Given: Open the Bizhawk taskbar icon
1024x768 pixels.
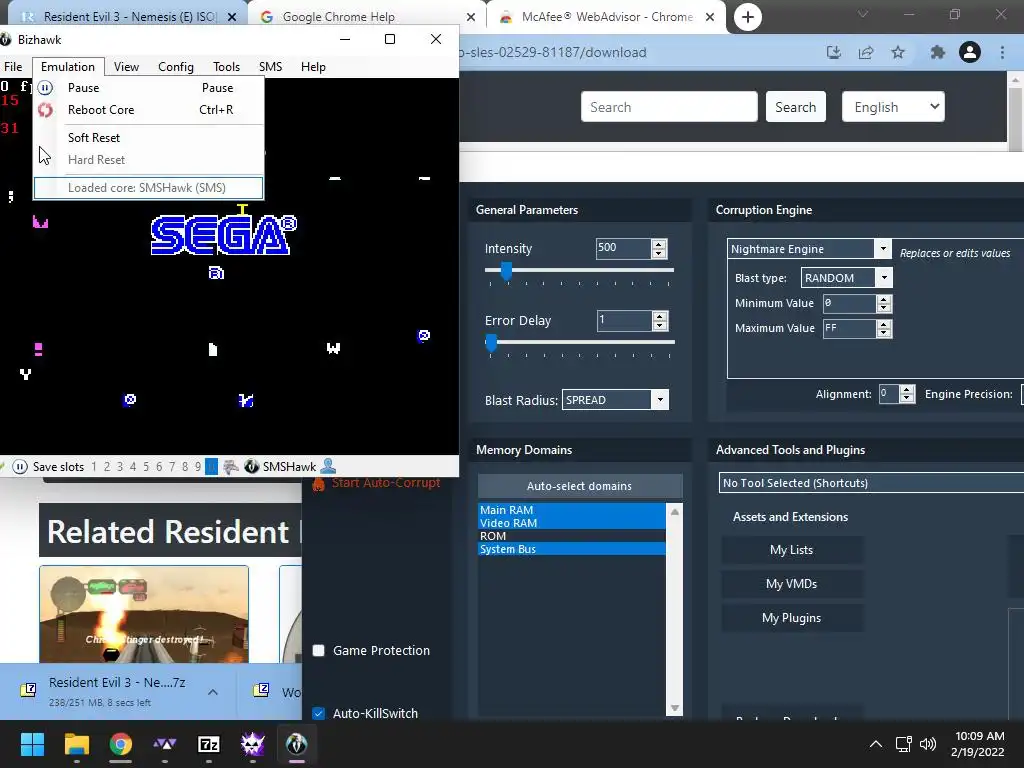Looking at the screenshot, I should [x=296, y=744].
